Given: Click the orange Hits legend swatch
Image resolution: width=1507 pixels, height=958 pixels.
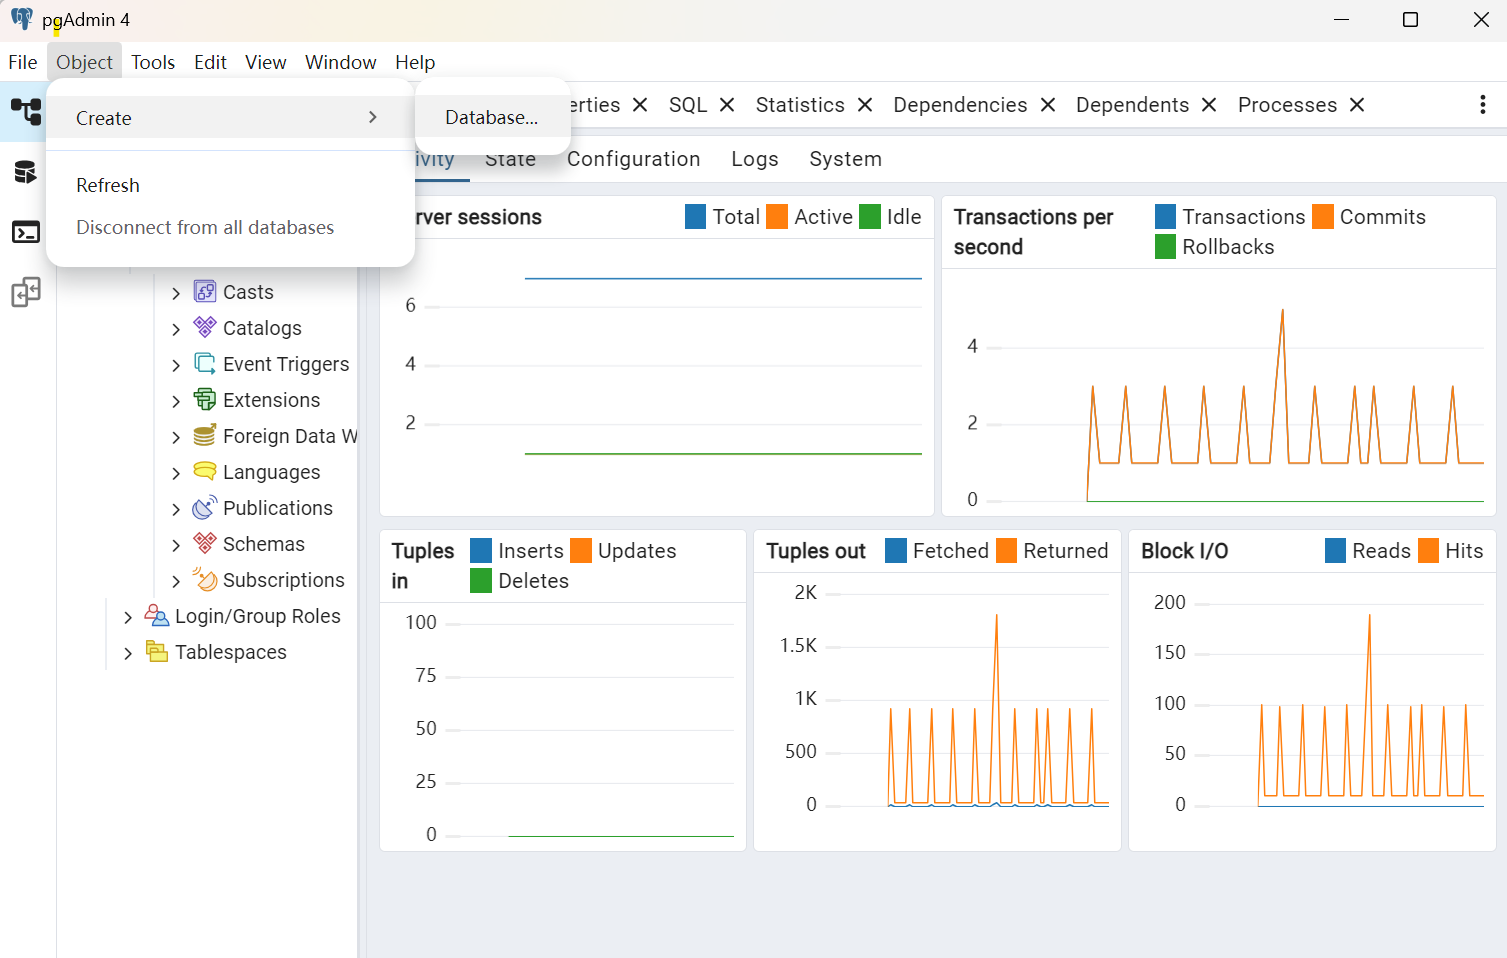Looking at the screenshot, I should pyautogui.click(x=1428, y=551).
